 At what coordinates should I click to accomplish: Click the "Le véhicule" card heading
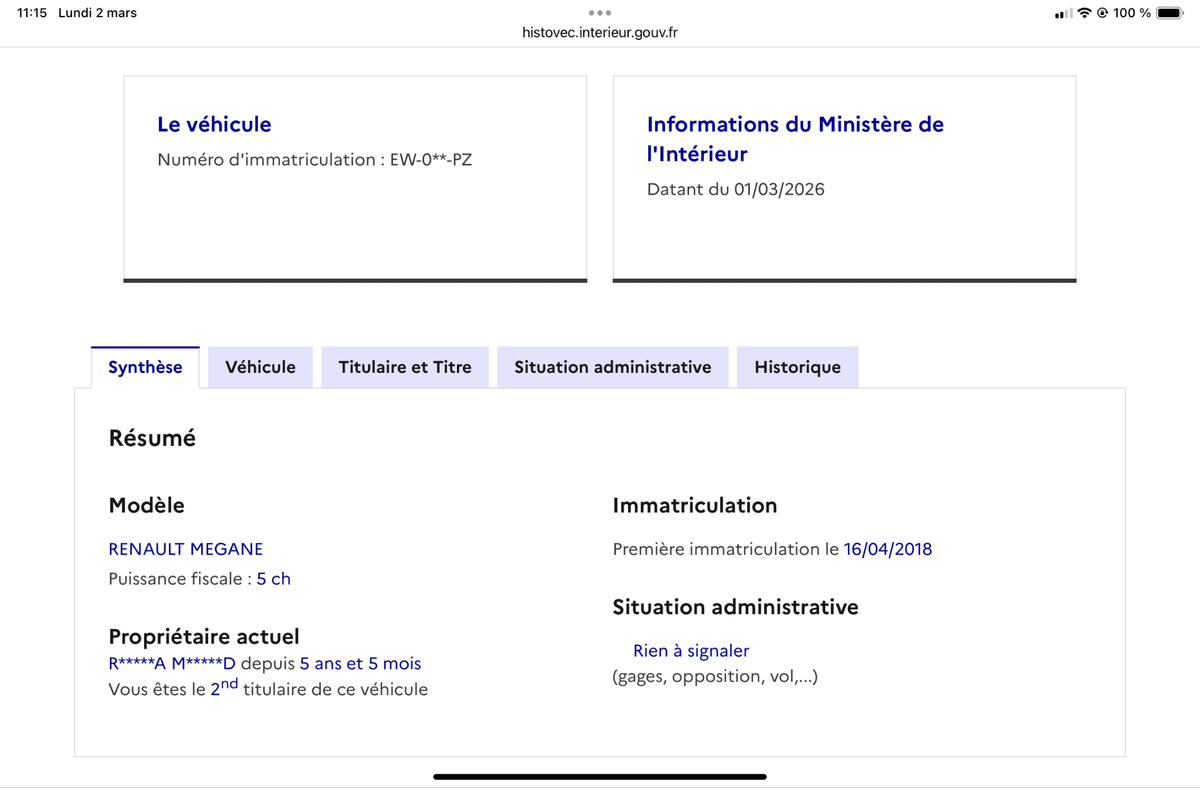(x=214, y=124)
